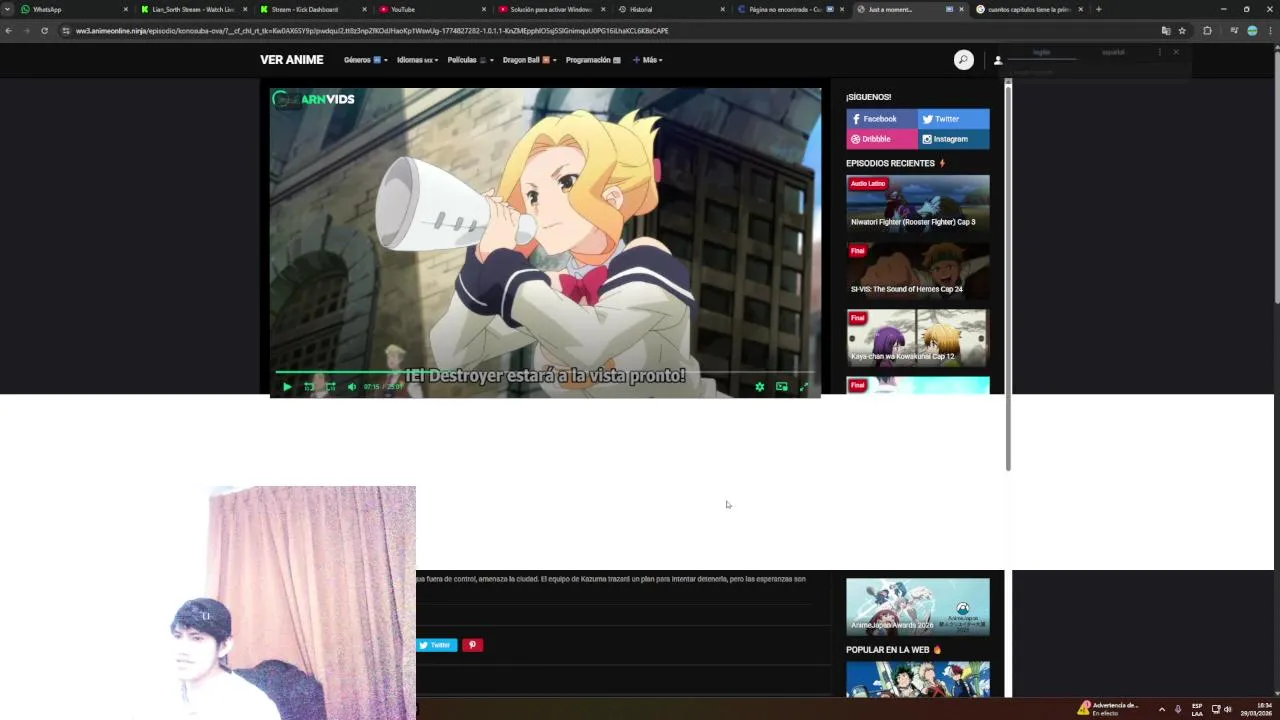Open translate page icon in address bar
The image size is (1280, 720).
point(1166,30)
